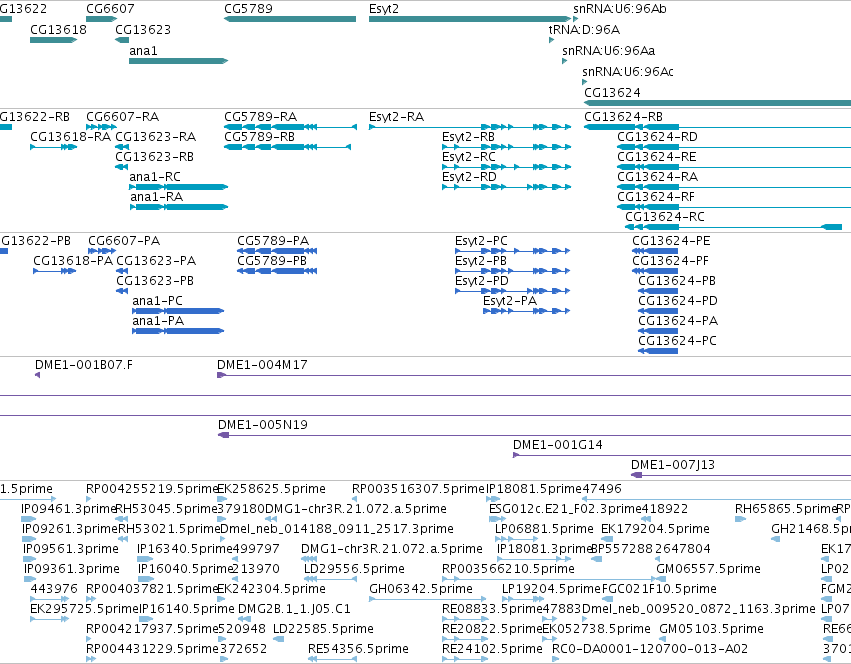
Task: Select protein ana1-PC
Action: (x=157, y=301)
